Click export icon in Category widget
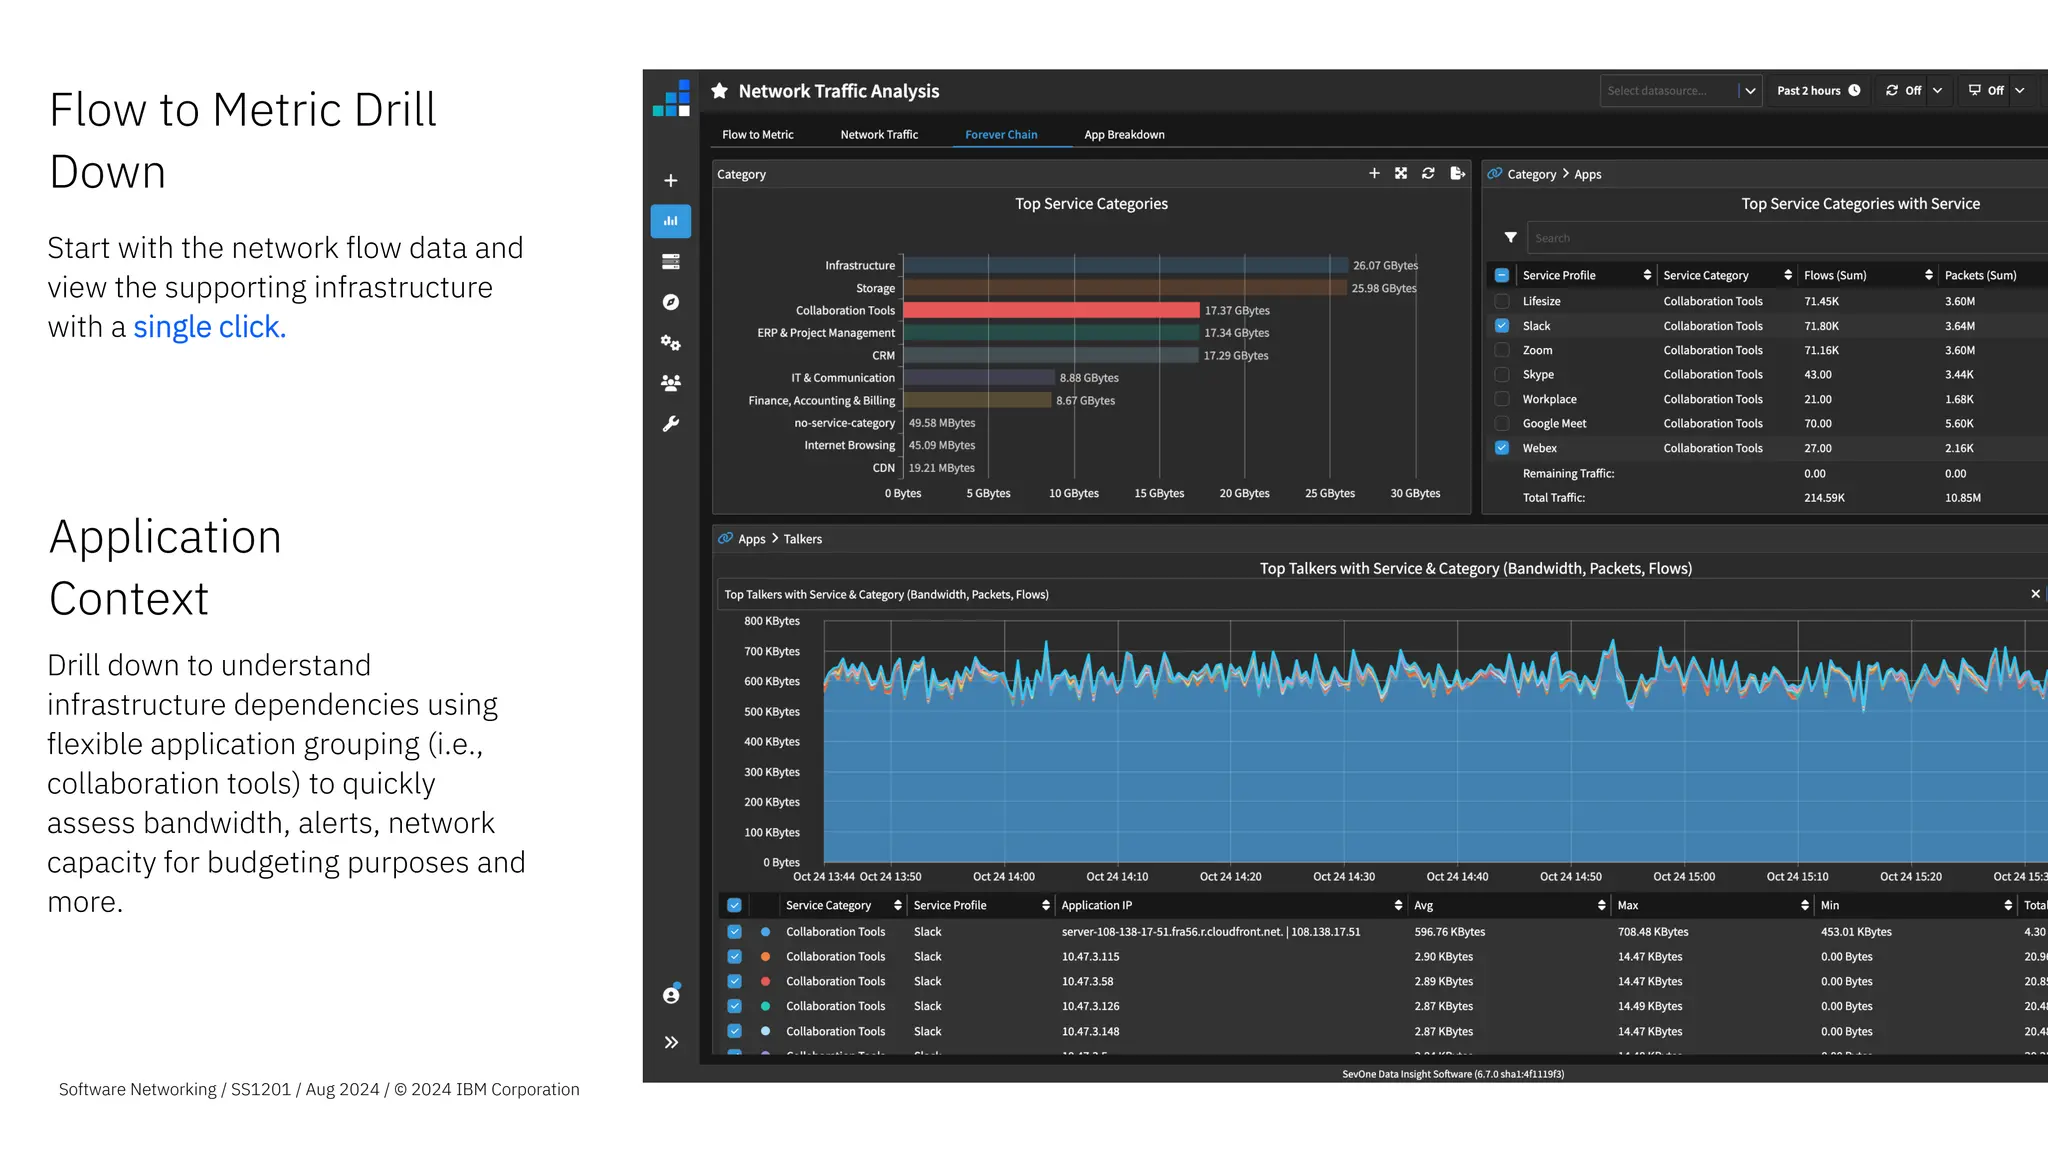The height and width of the screenshot is (1152, 2048). [1457, 173]
